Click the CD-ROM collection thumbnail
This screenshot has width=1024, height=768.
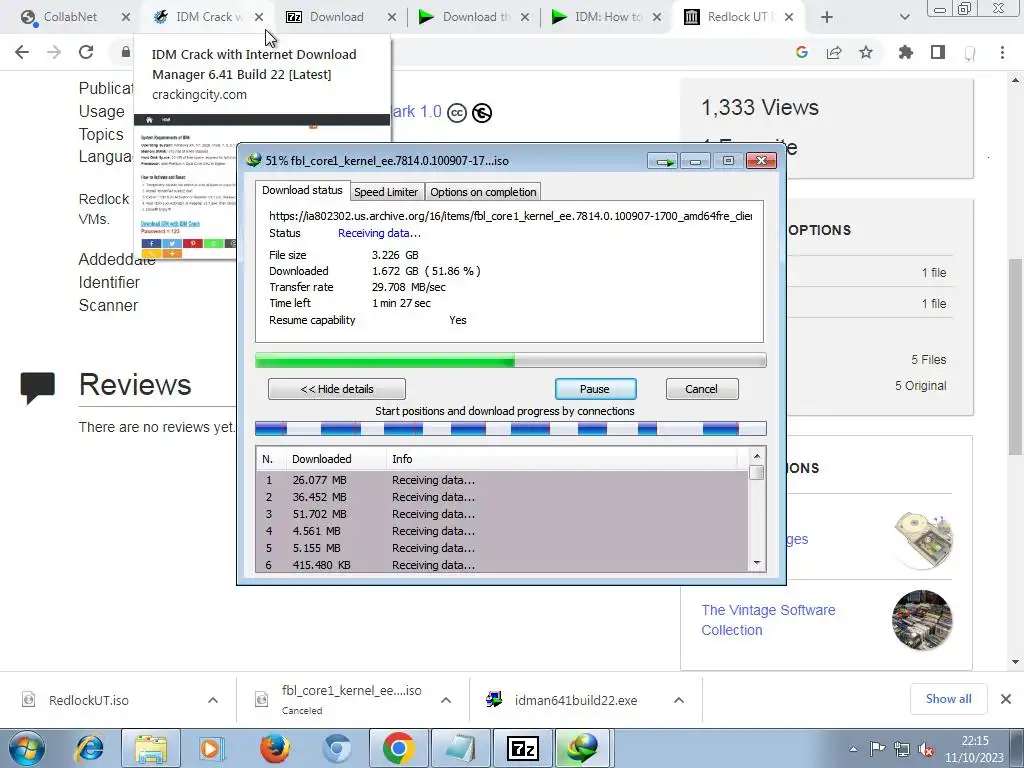[x=922, y=539]
